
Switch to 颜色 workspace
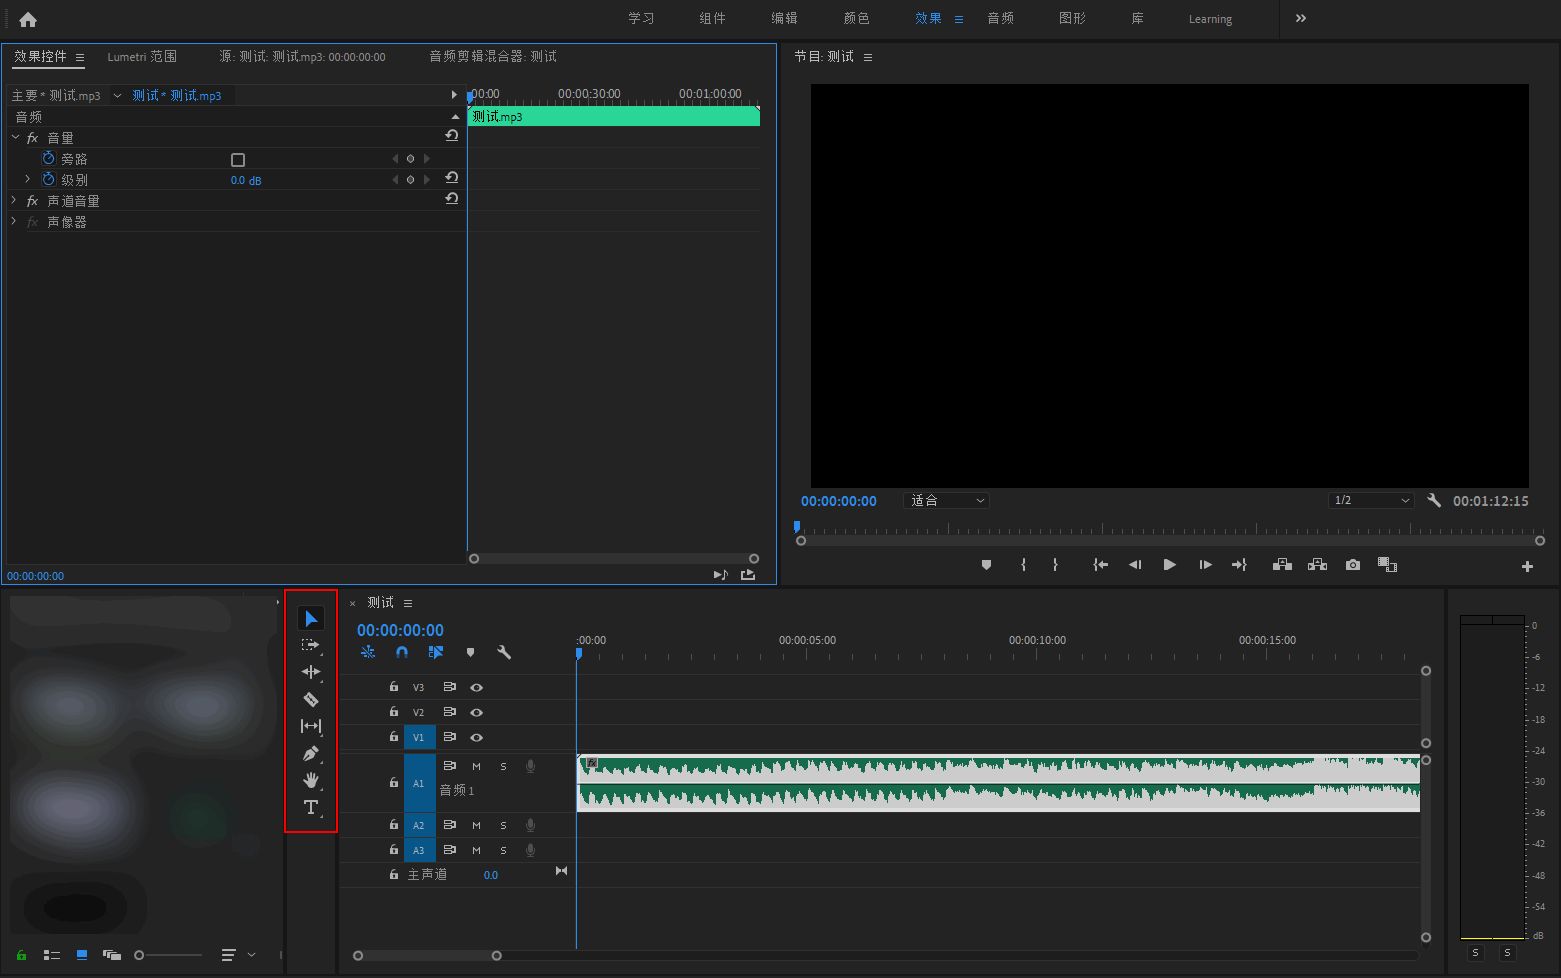tap(856, 18)
